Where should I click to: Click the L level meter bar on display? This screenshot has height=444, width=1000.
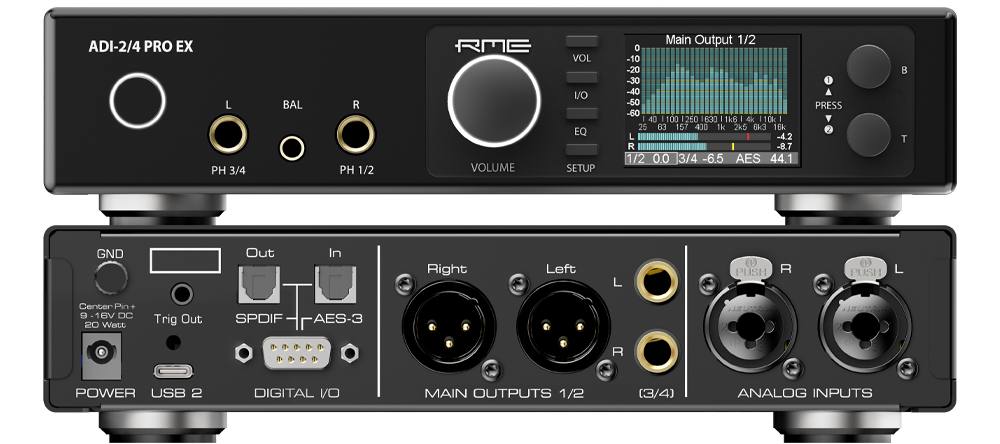pos(702,136)
